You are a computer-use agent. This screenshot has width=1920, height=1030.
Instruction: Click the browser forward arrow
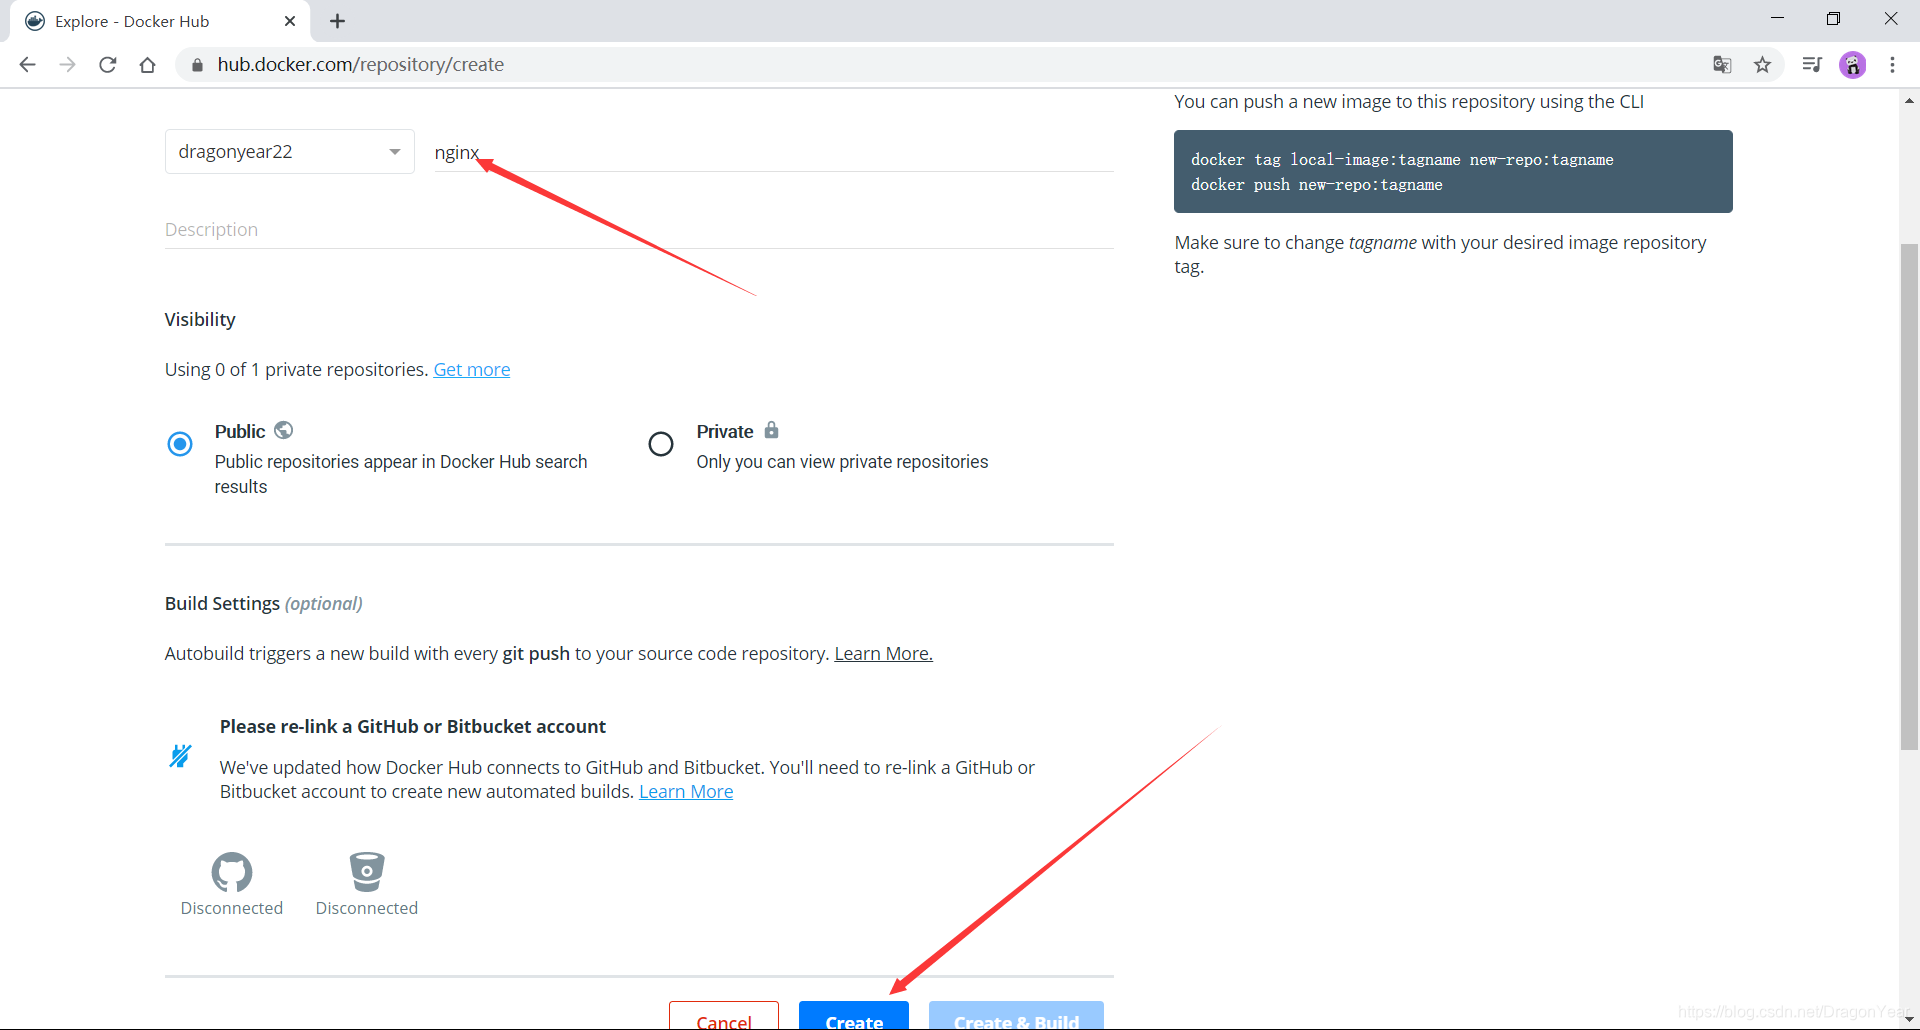67,65
